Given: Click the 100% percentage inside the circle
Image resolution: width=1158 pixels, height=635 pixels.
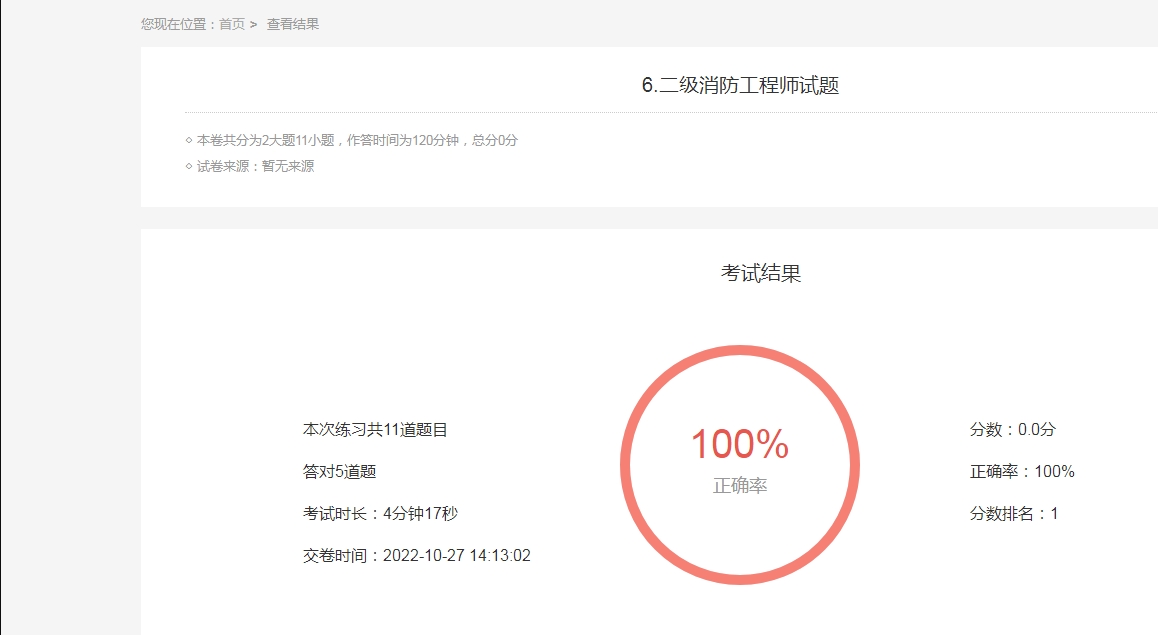Looking at the screenshot, I should pos(740,444).
